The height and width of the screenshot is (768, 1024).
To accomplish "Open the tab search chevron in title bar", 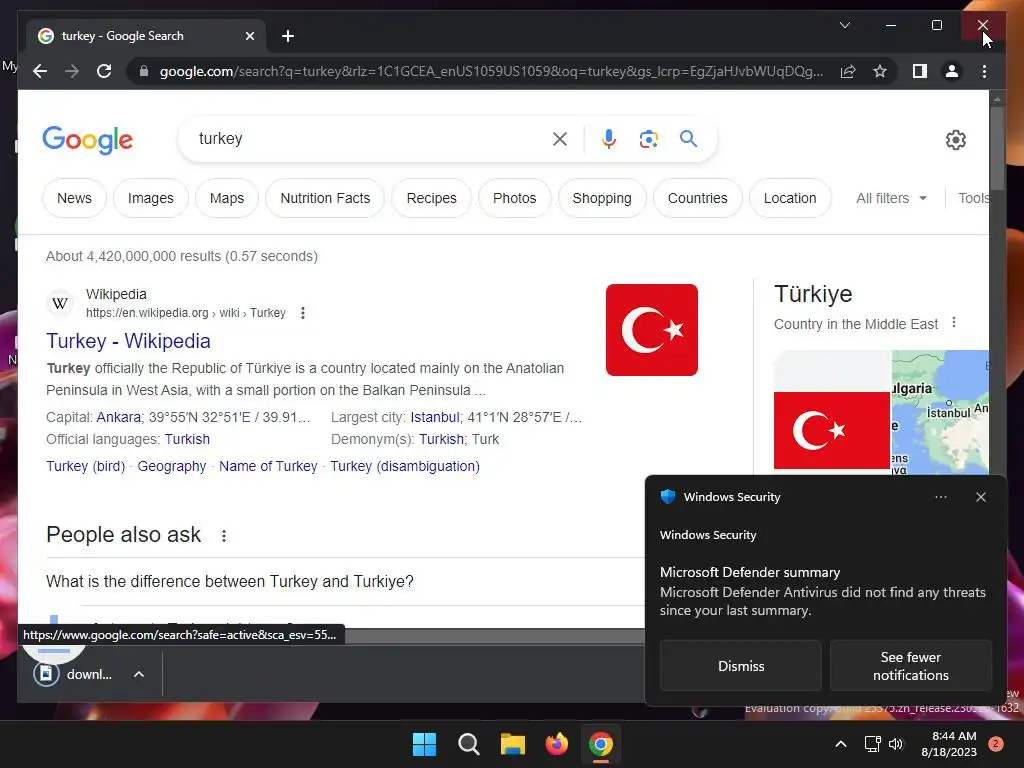I will coord(844,25).
